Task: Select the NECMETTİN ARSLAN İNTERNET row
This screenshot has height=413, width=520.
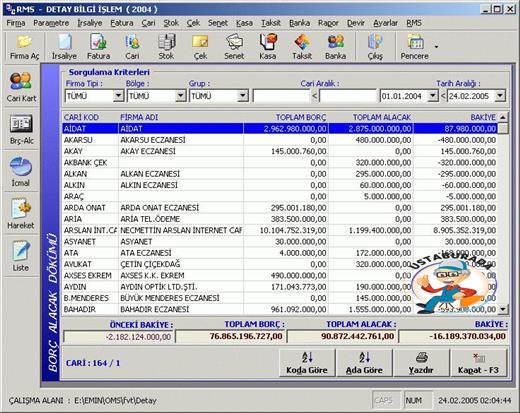Action: (x=280, y=230)
